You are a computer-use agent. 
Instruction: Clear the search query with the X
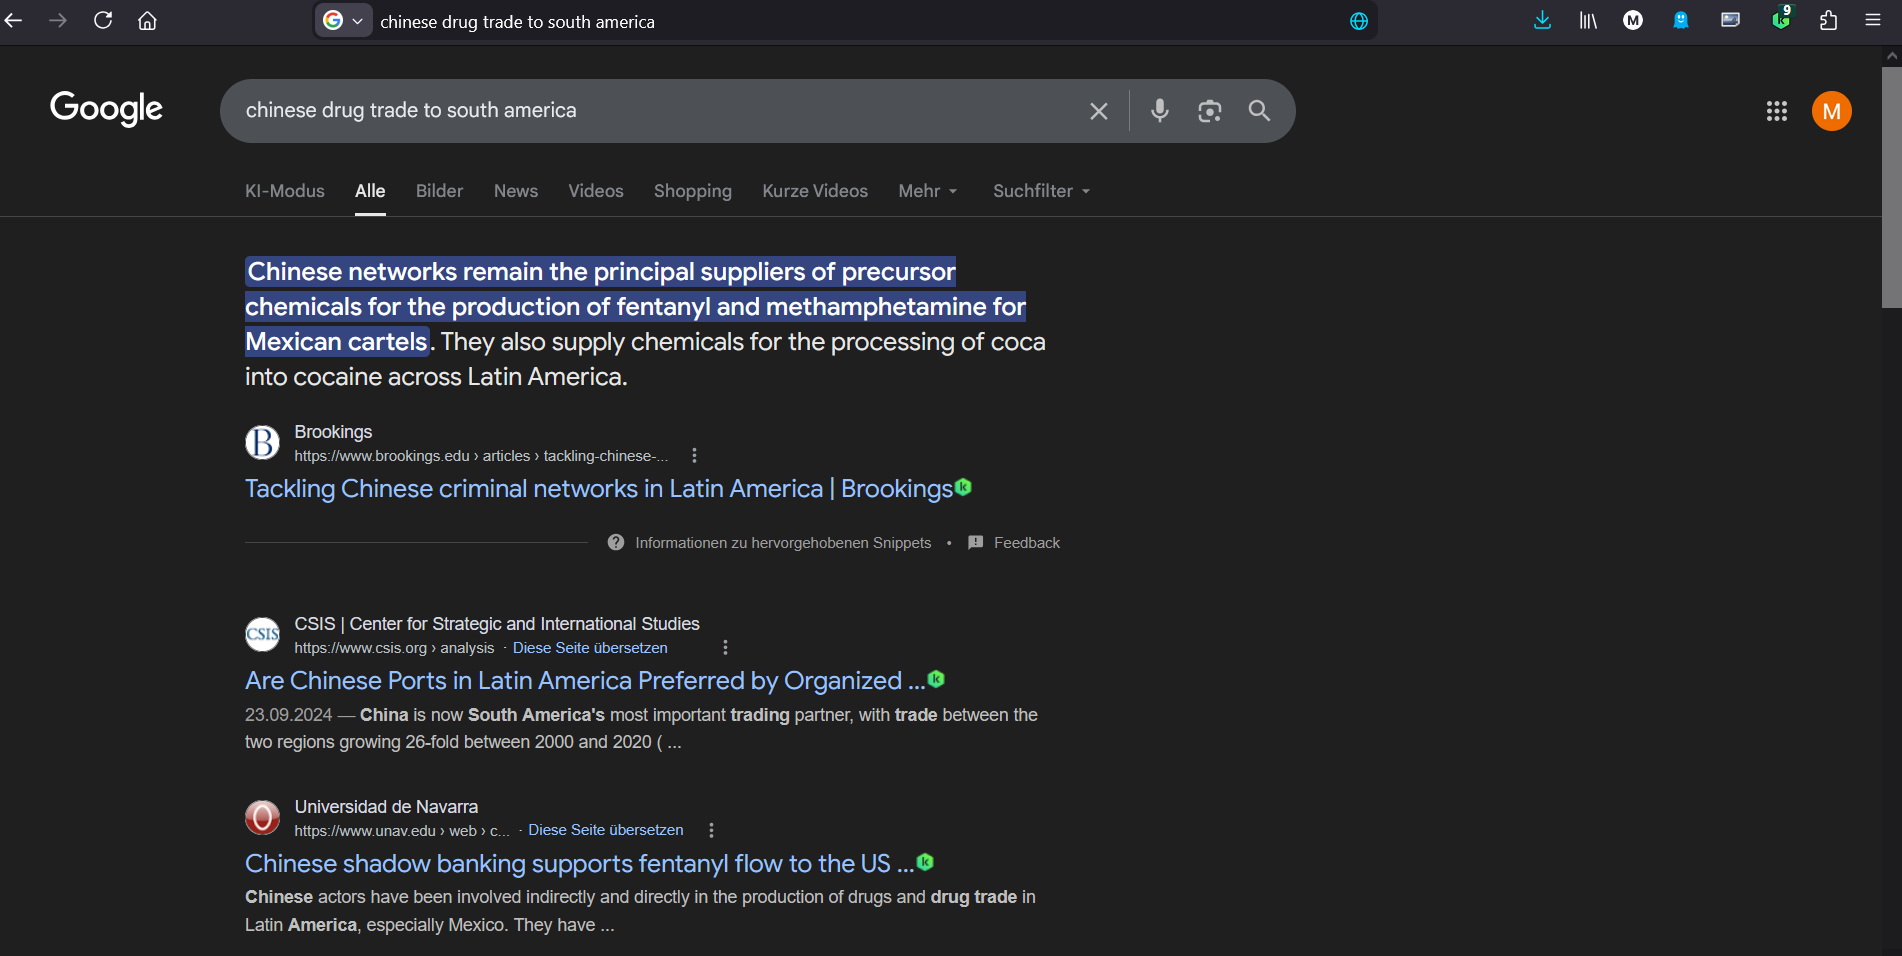point(1099,111)
